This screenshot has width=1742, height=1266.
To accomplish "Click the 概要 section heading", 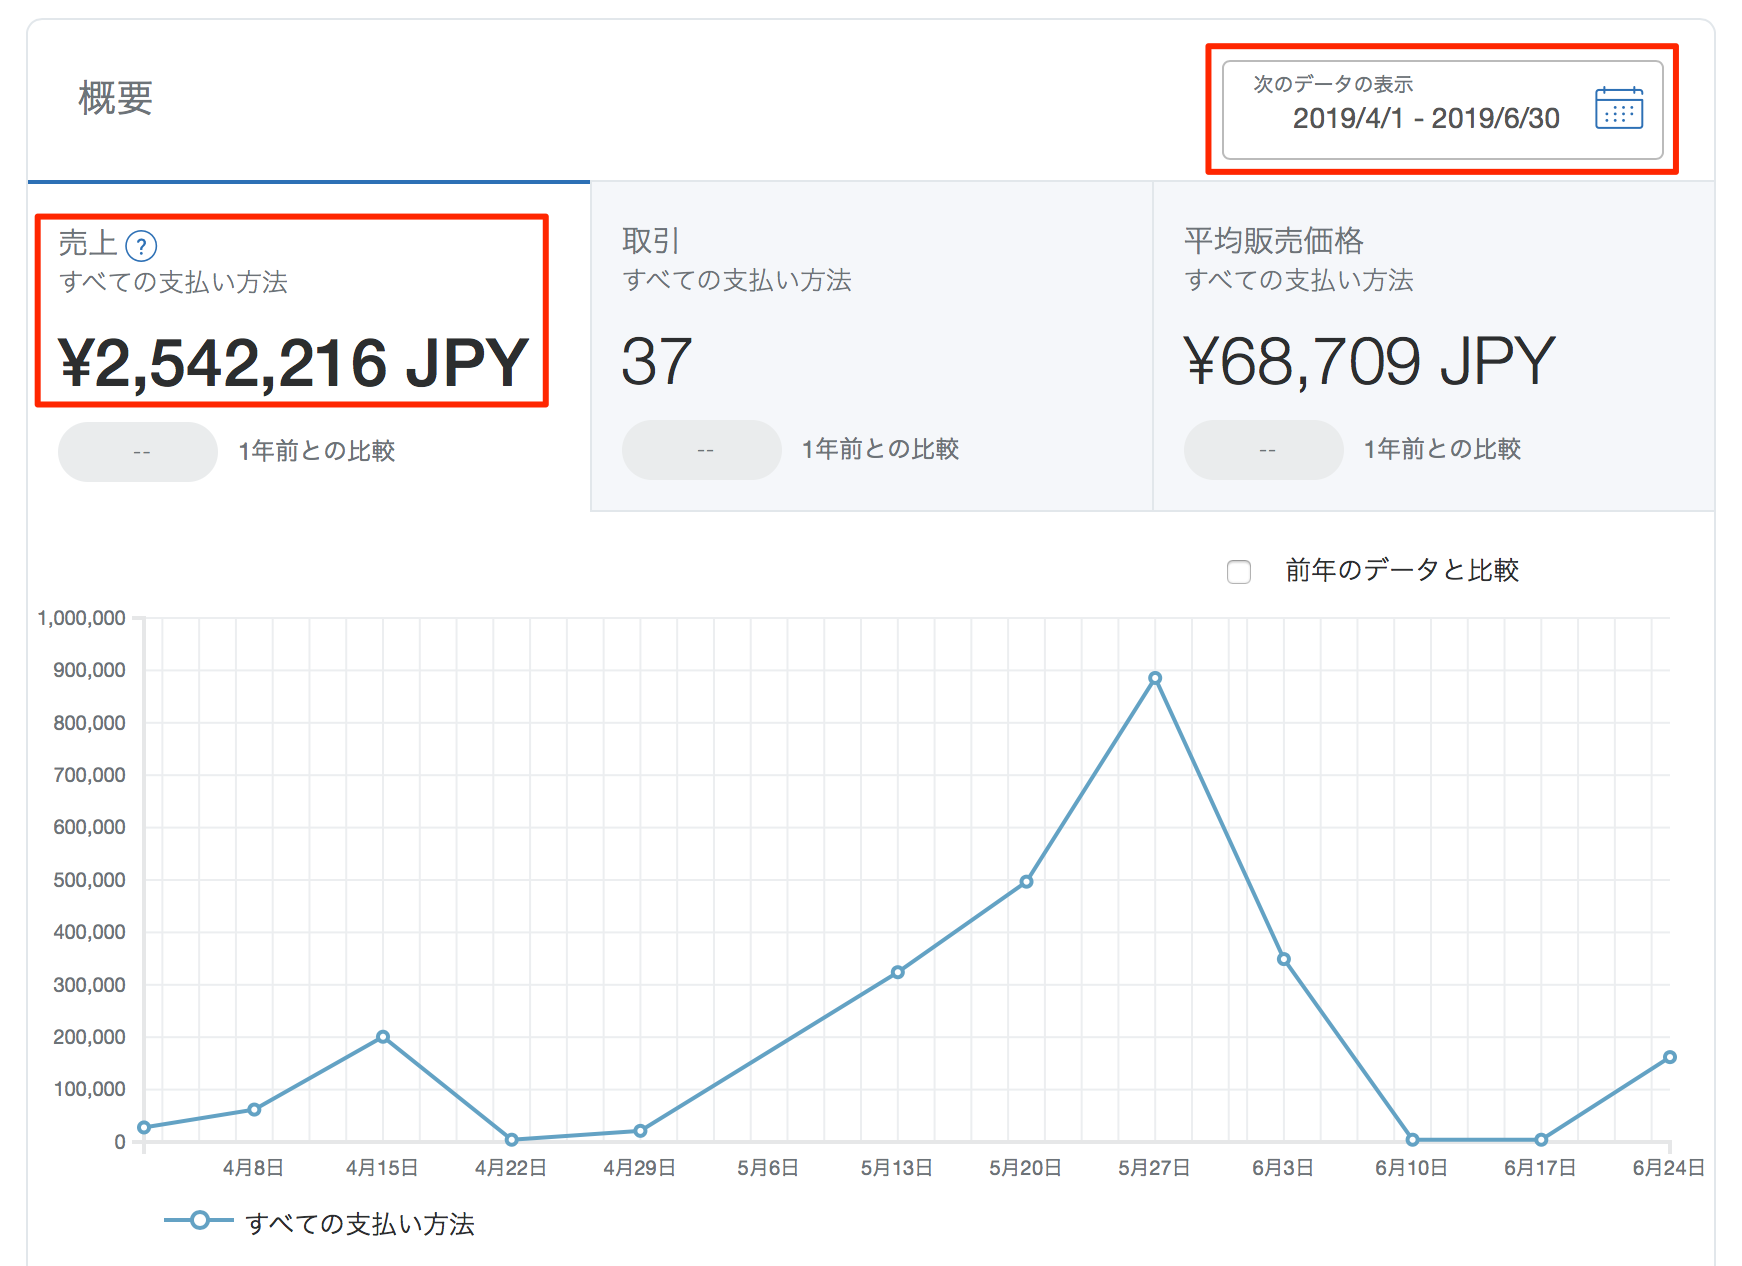I will (x=116, y=98).
